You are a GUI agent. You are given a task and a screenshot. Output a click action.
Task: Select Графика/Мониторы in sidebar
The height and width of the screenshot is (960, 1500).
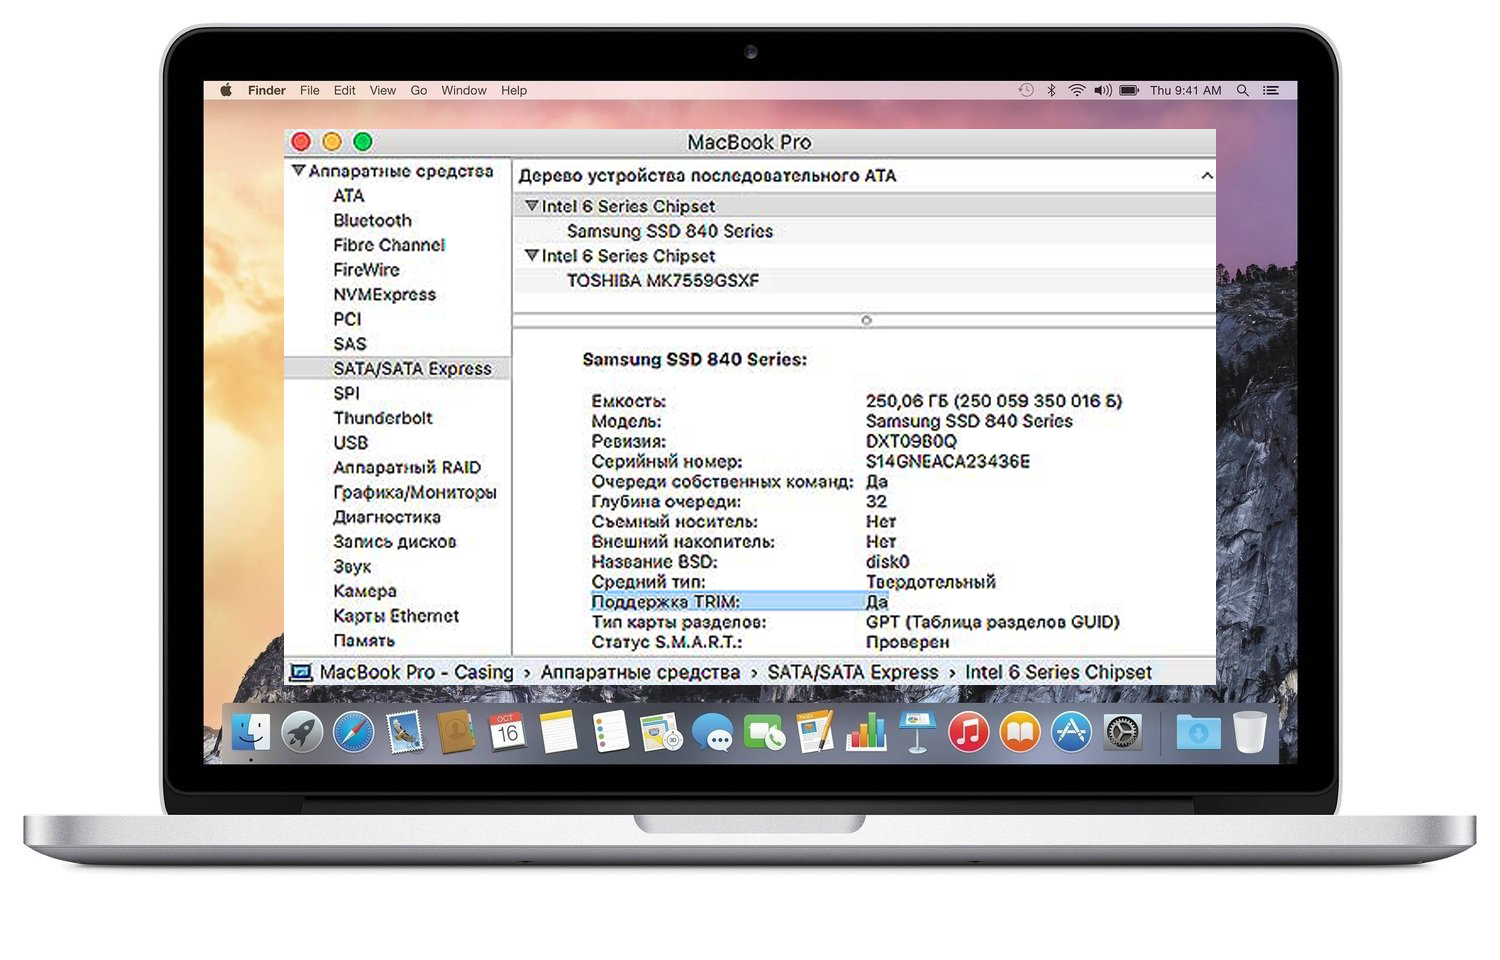(x=414, y=493)
